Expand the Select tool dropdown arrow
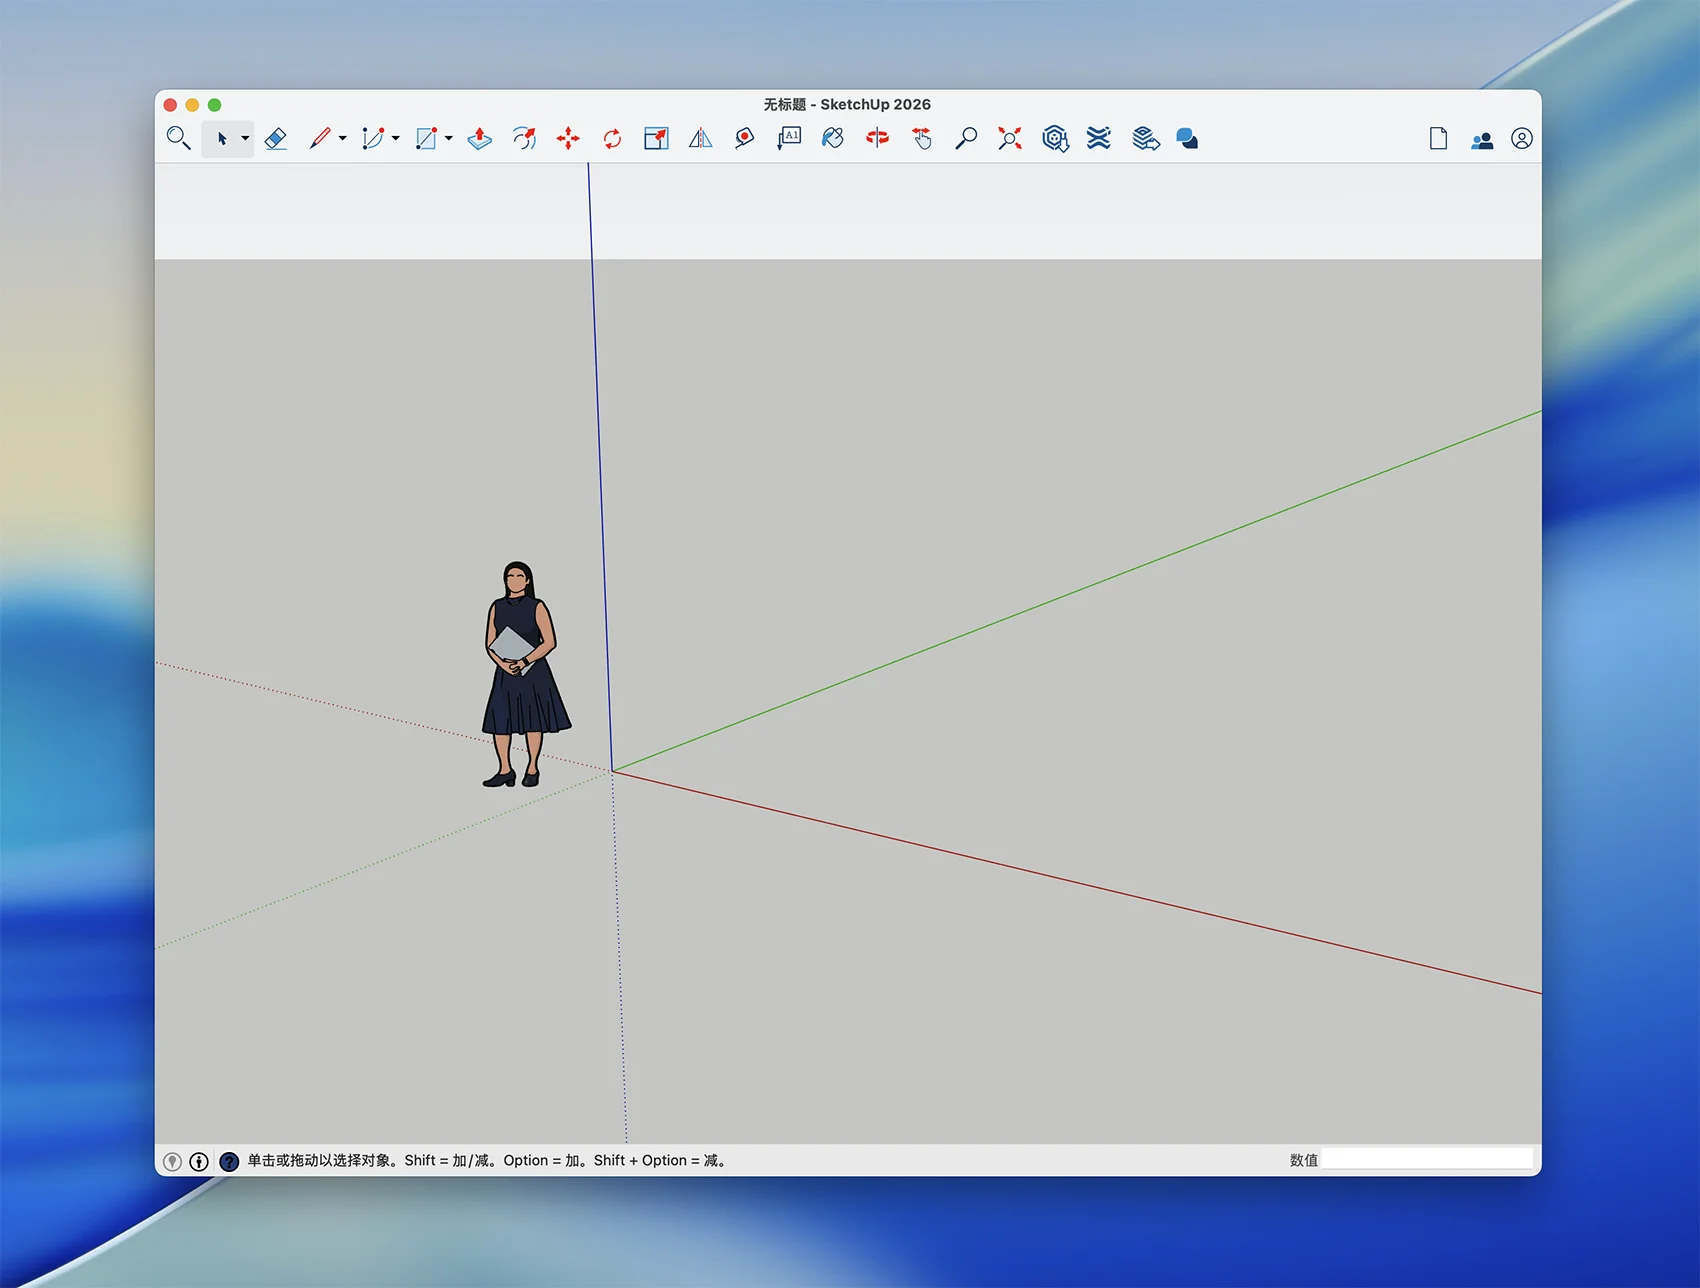This screenshot has height=1288, width=1700. [245, 139]
